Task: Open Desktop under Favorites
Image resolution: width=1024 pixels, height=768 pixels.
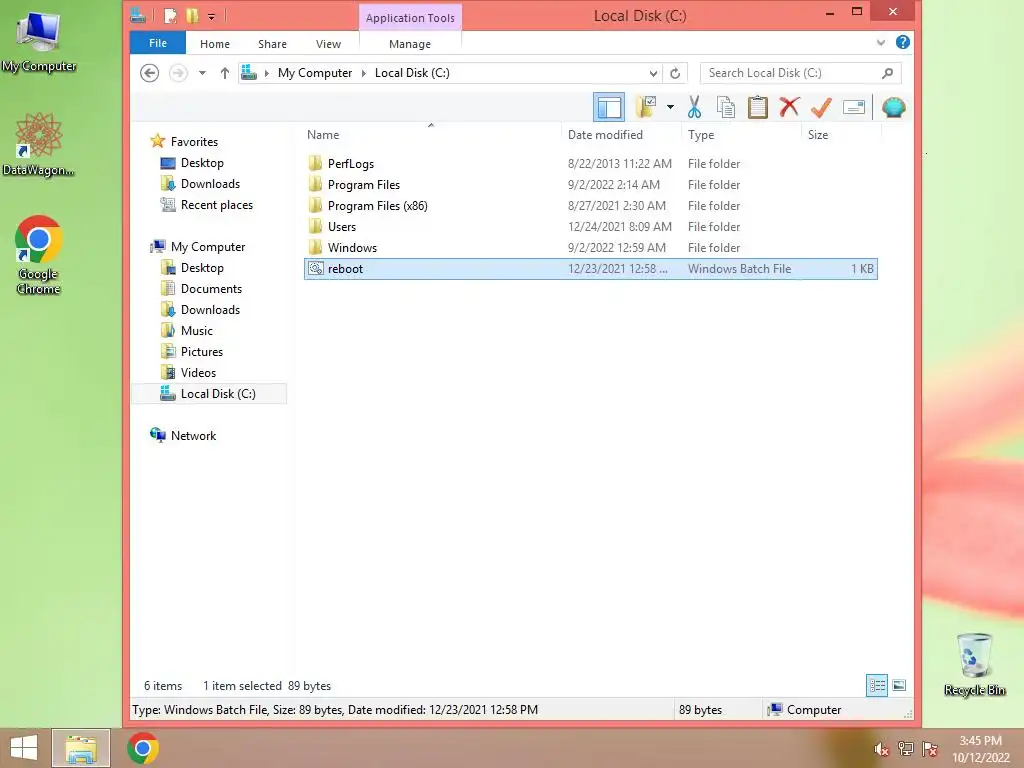Action: 202,163
